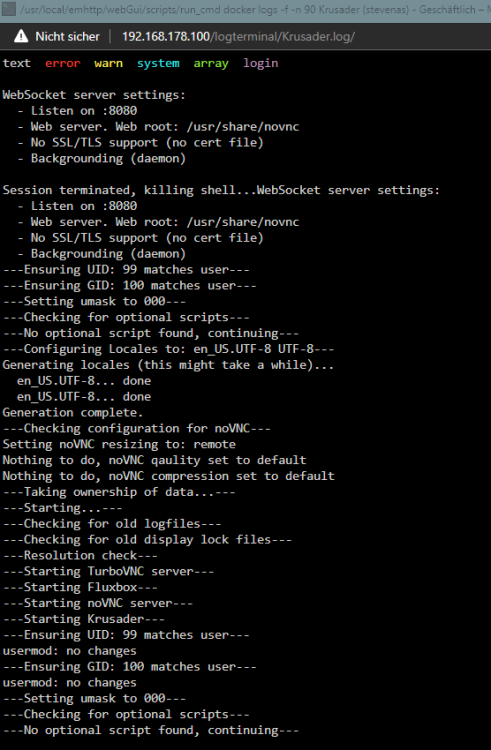Click the 'Generating locales' log line
491x750 pixels.
[168, 365]
